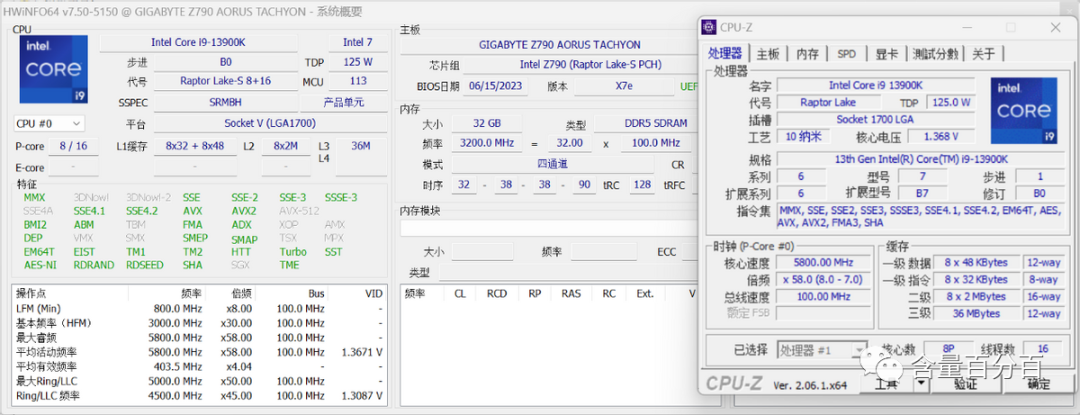Go to the 测试分数 tab in CPU-Z

pyautogui.click(x=935, y=54)
